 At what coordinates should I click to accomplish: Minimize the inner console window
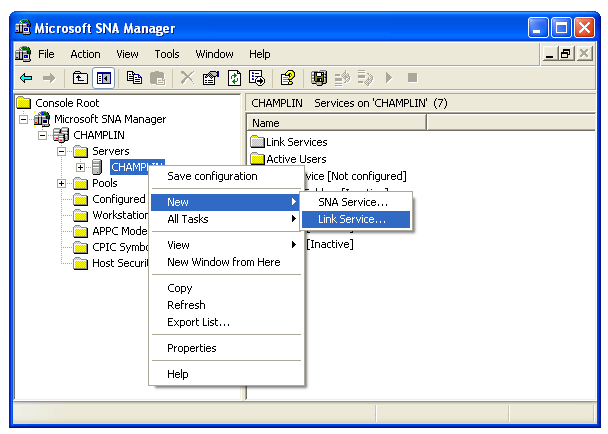click(x=549, y=54)
